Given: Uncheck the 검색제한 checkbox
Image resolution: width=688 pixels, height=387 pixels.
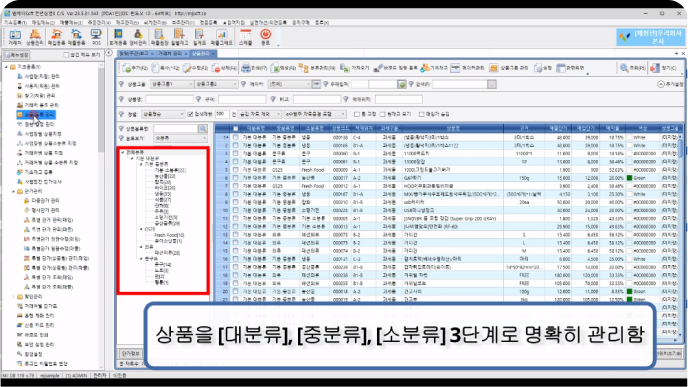Looking at the screenshot, I should click(190, 114).
